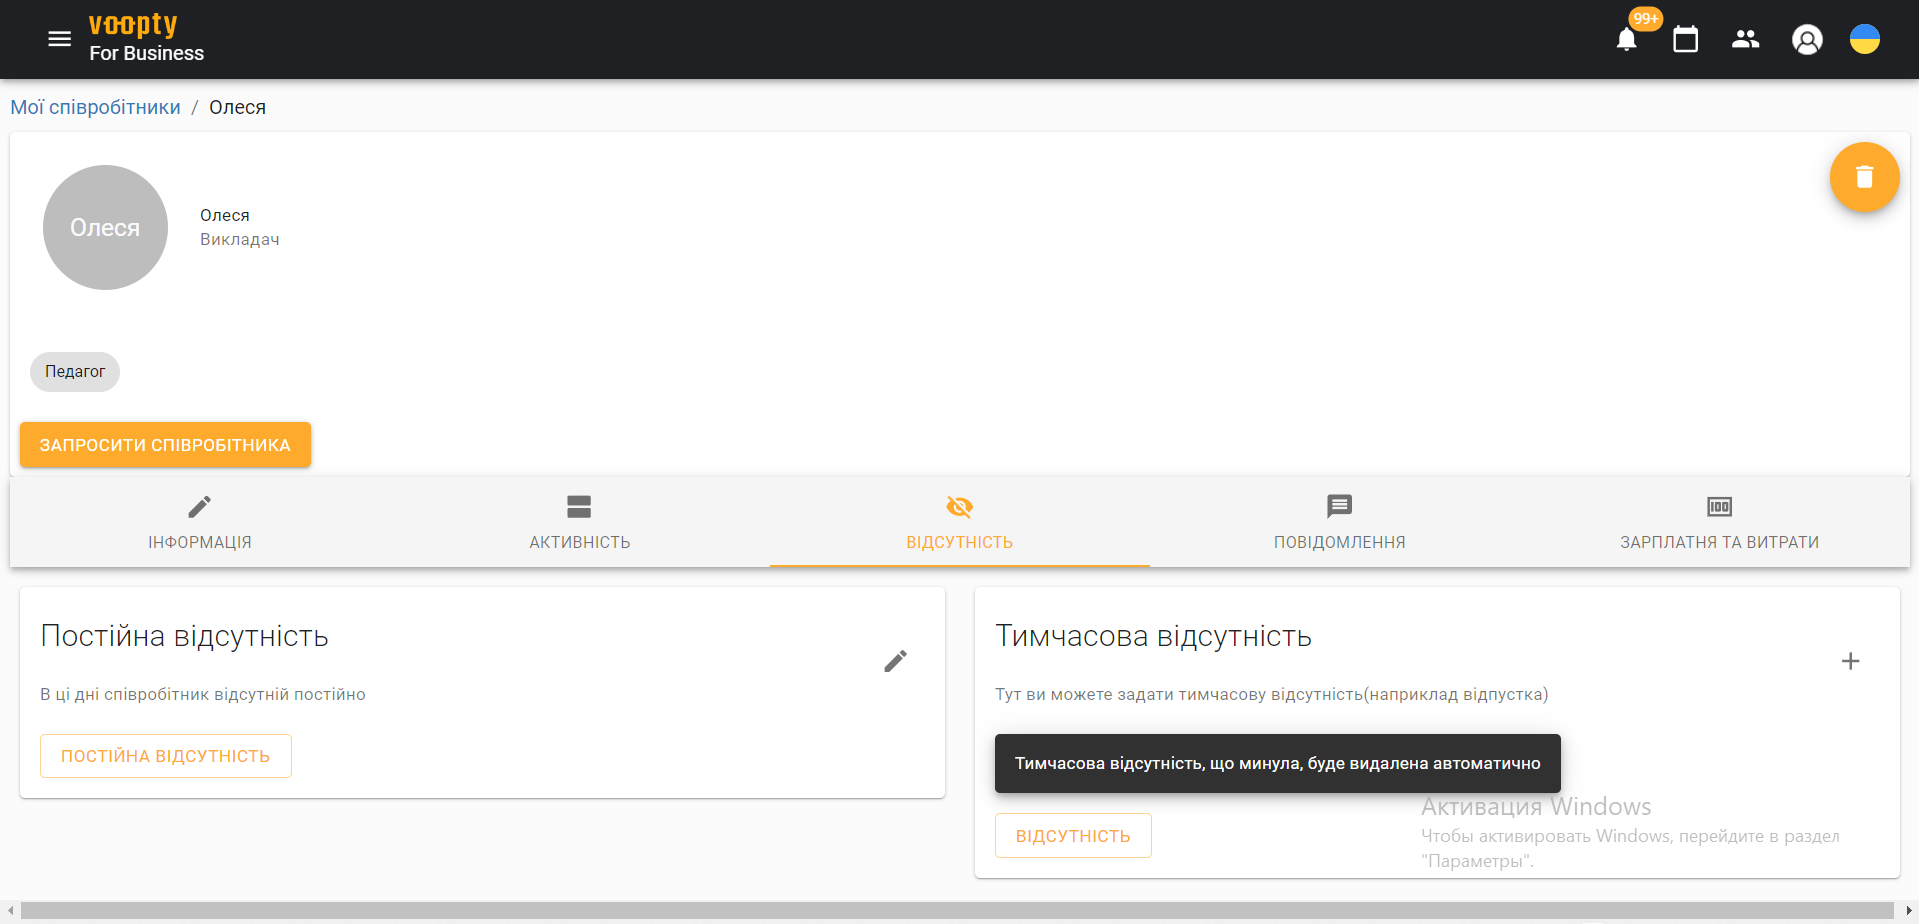This screenshot has height=924, width=1919.
Task: Open the user account profile icon
Action: [x=1806, y=40]
